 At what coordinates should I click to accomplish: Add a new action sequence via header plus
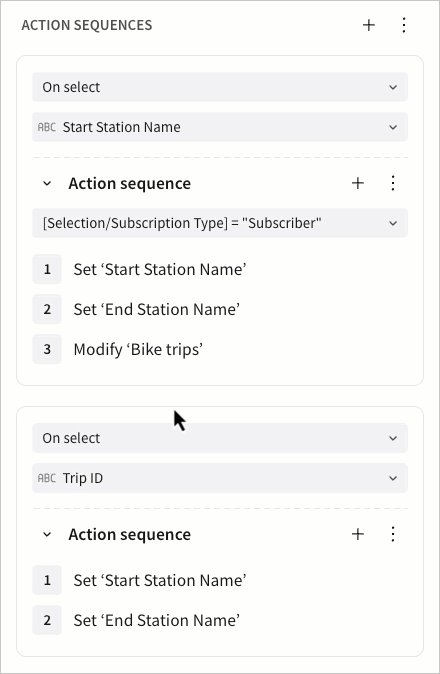pos(369,25)
